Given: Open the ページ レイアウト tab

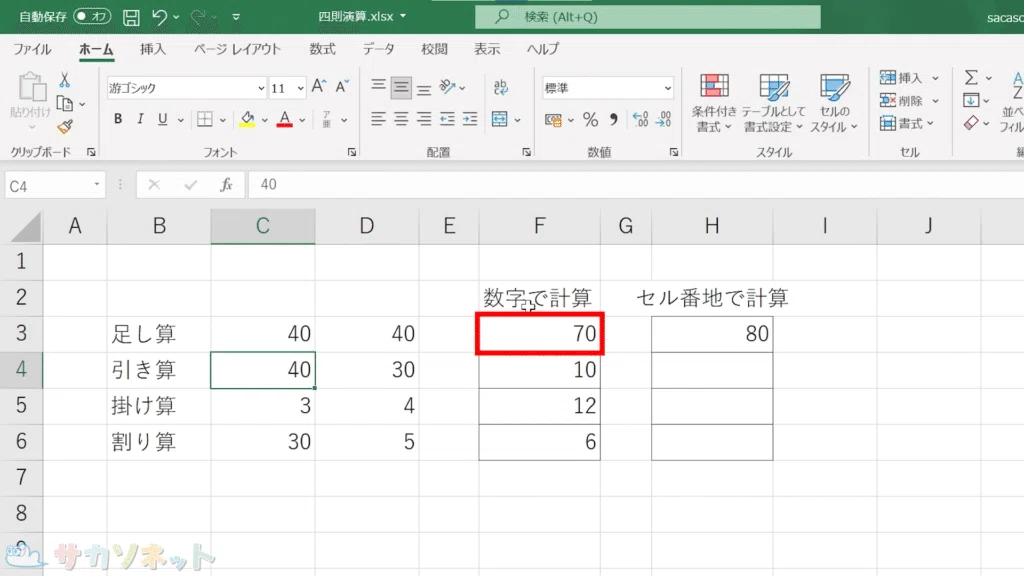Looking at the screenshot, I should coord(237,49).
